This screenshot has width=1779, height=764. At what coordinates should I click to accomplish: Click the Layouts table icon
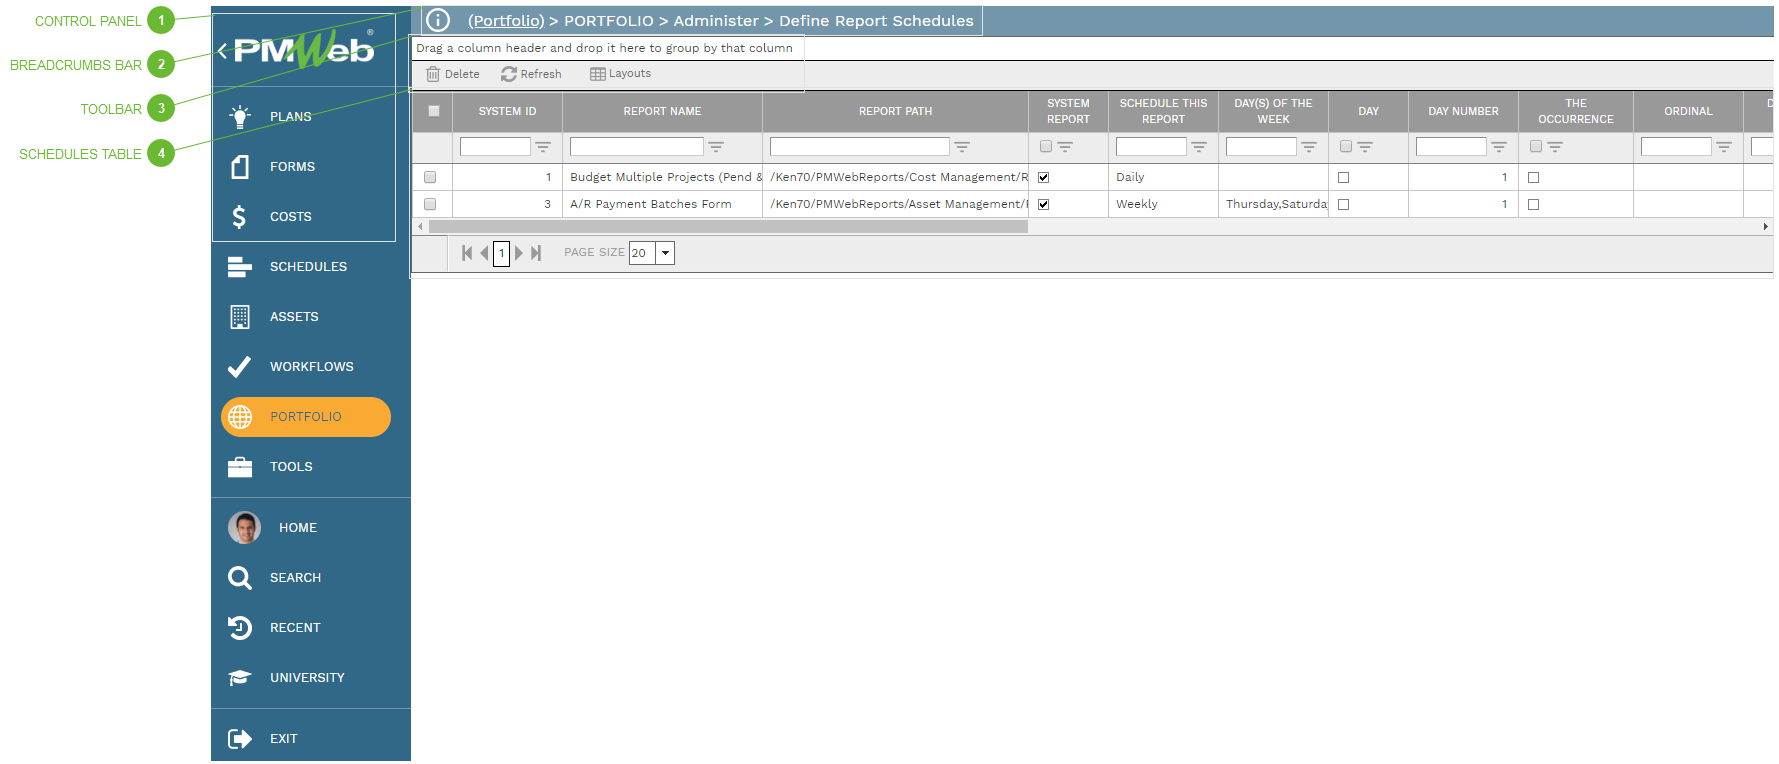[598, 74]
